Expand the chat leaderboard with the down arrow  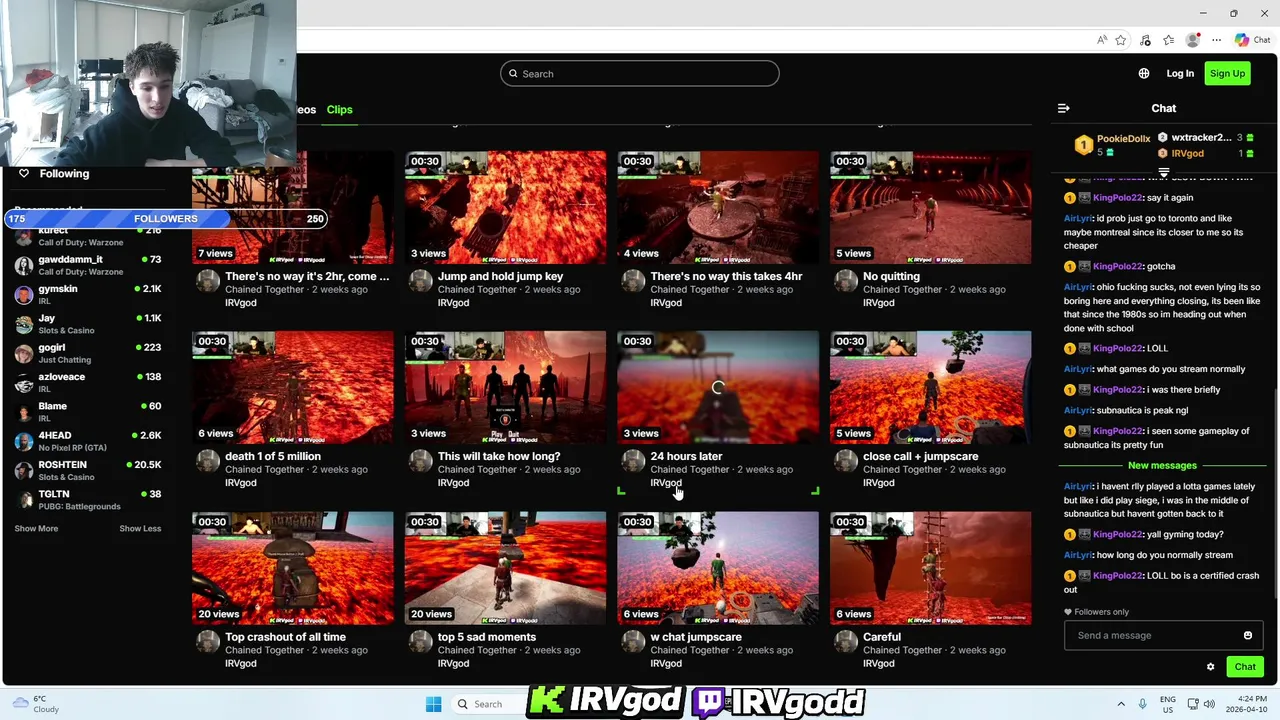click(x=1163, y=173)
